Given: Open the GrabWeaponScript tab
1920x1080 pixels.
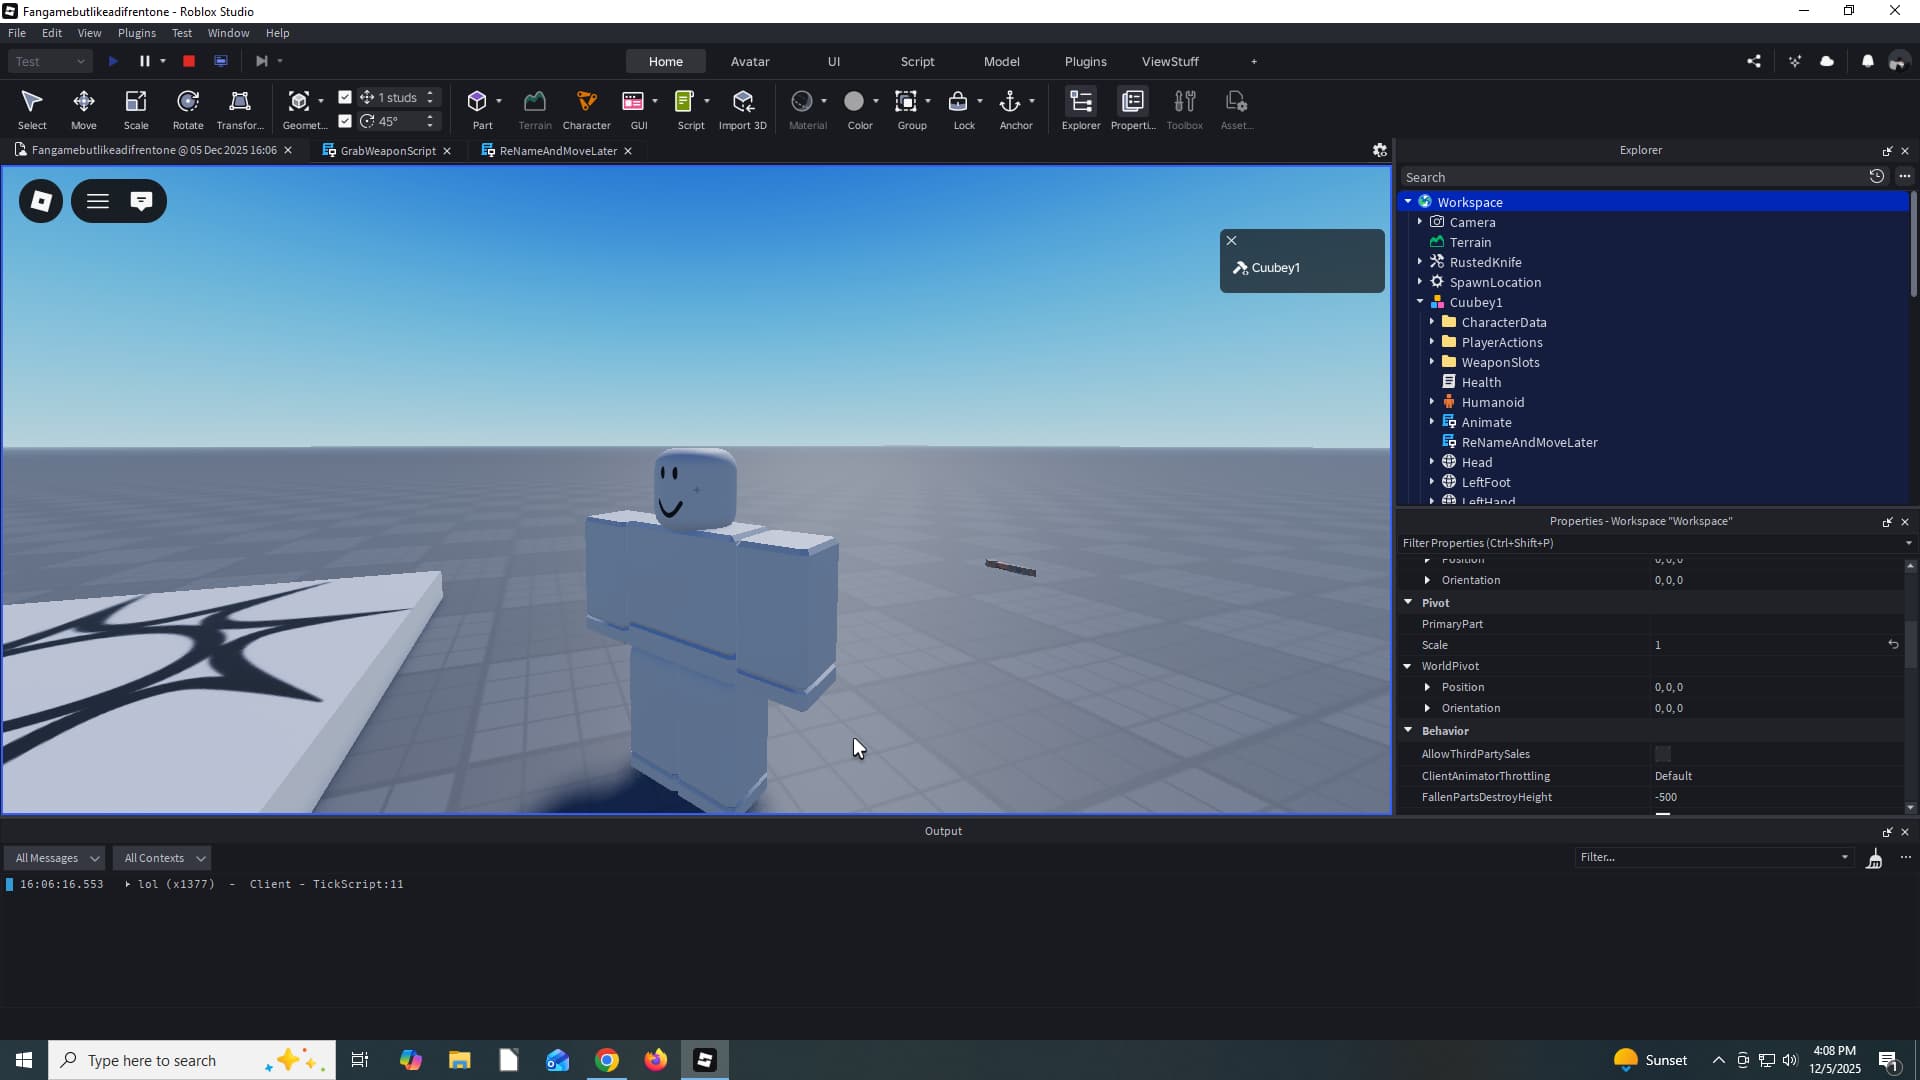Looking at the screenshot, I should [385, 151].
